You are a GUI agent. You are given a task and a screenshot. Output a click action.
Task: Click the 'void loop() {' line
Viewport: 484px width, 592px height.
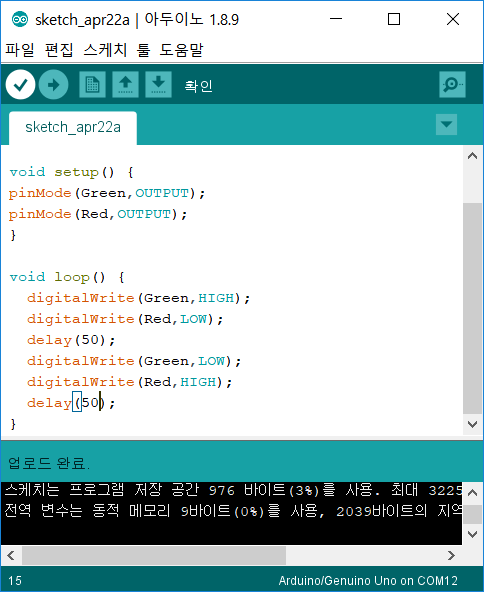(x=67, y=277)
